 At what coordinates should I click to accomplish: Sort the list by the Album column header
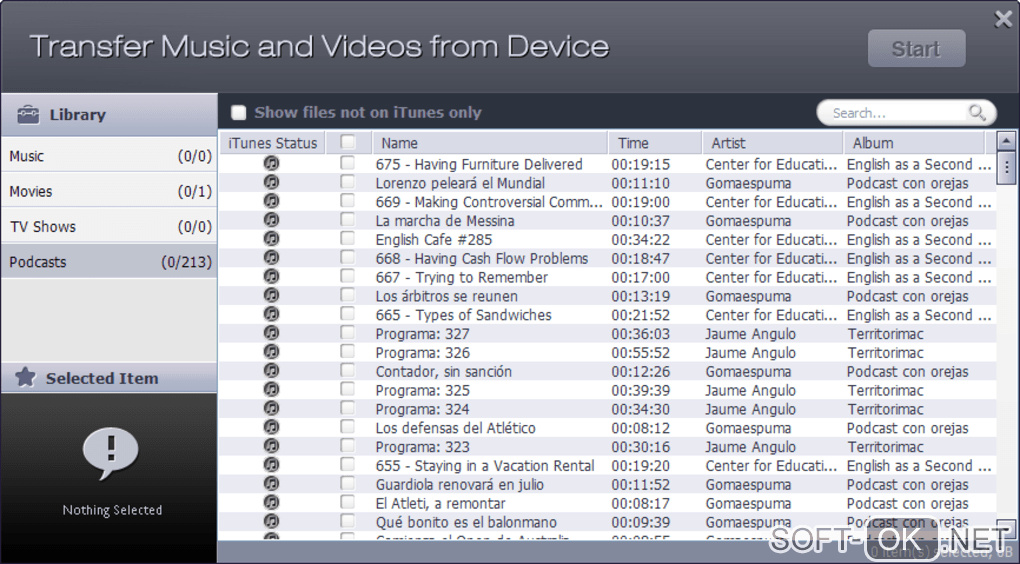[x=913, y=143]
